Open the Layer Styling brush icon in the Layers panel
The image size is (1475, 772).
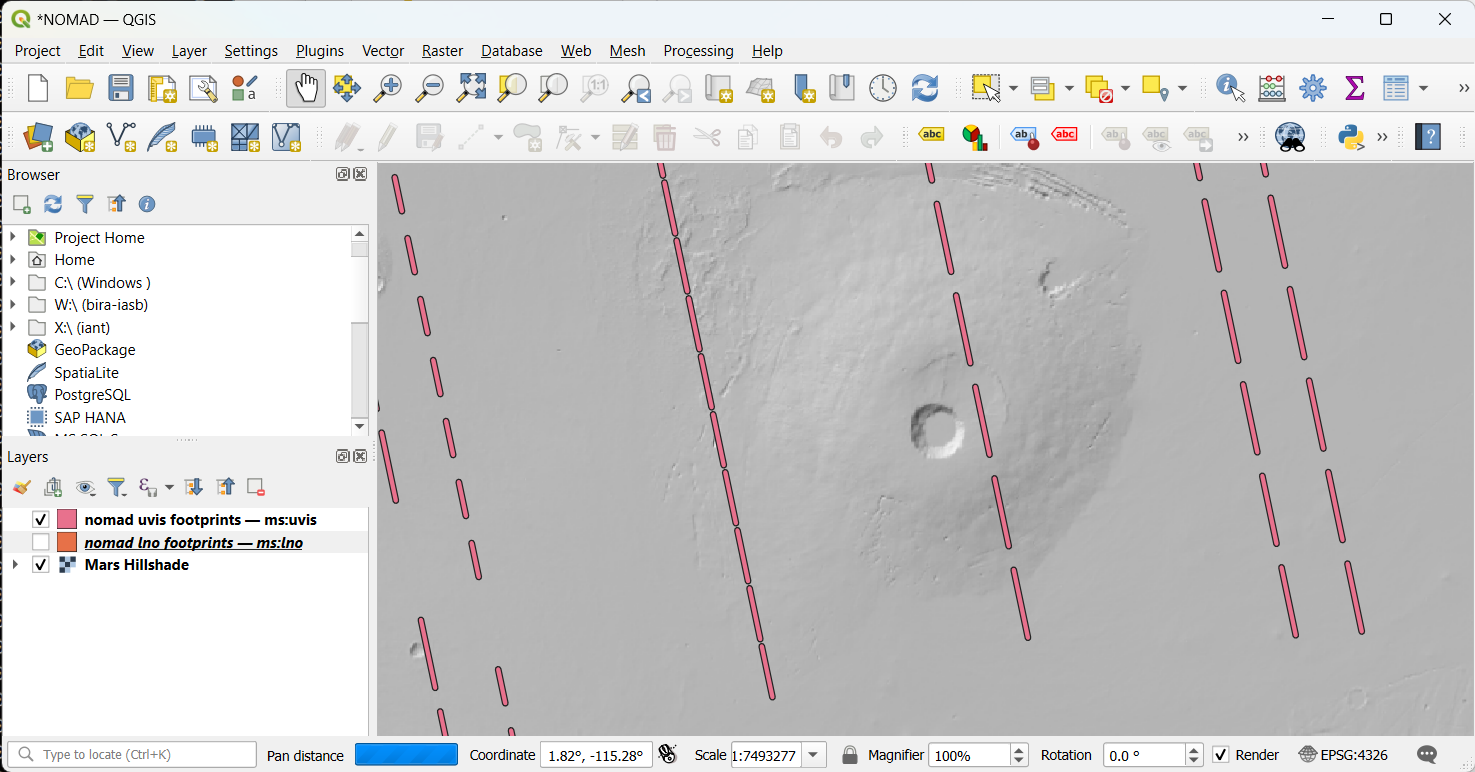(x=22, y=487)
